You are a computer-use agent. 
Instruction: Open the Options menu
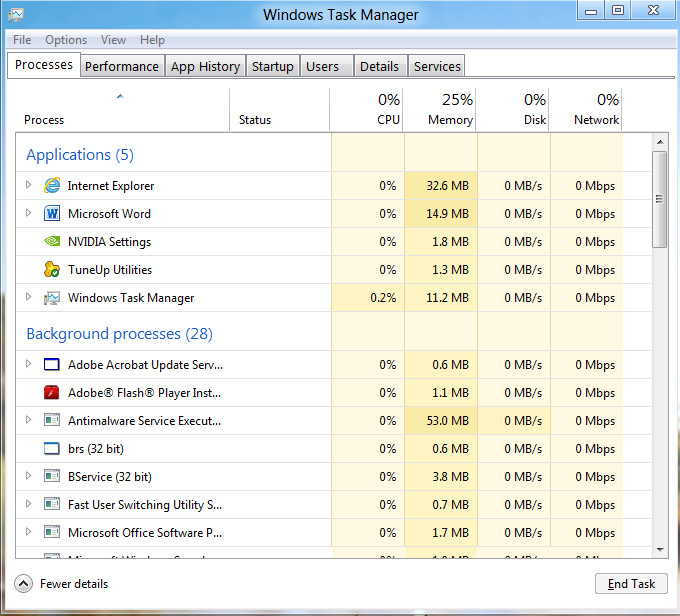pos(66,40)
